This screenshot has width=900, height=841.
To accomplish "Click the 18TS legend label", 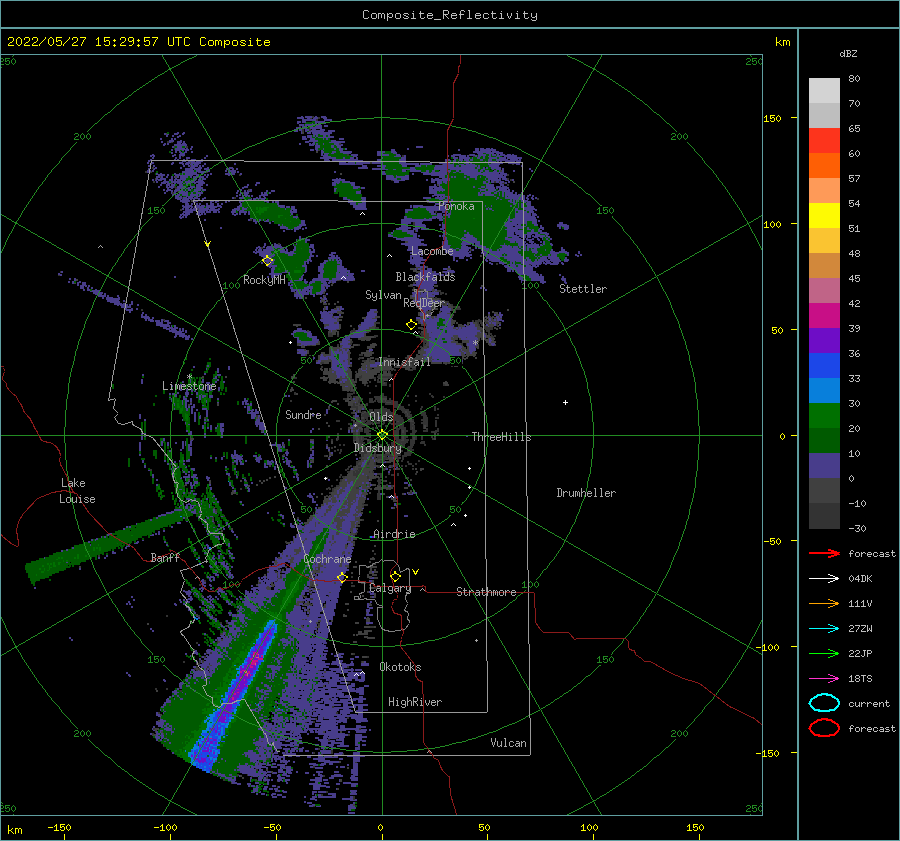I will (x=860, y=679).
